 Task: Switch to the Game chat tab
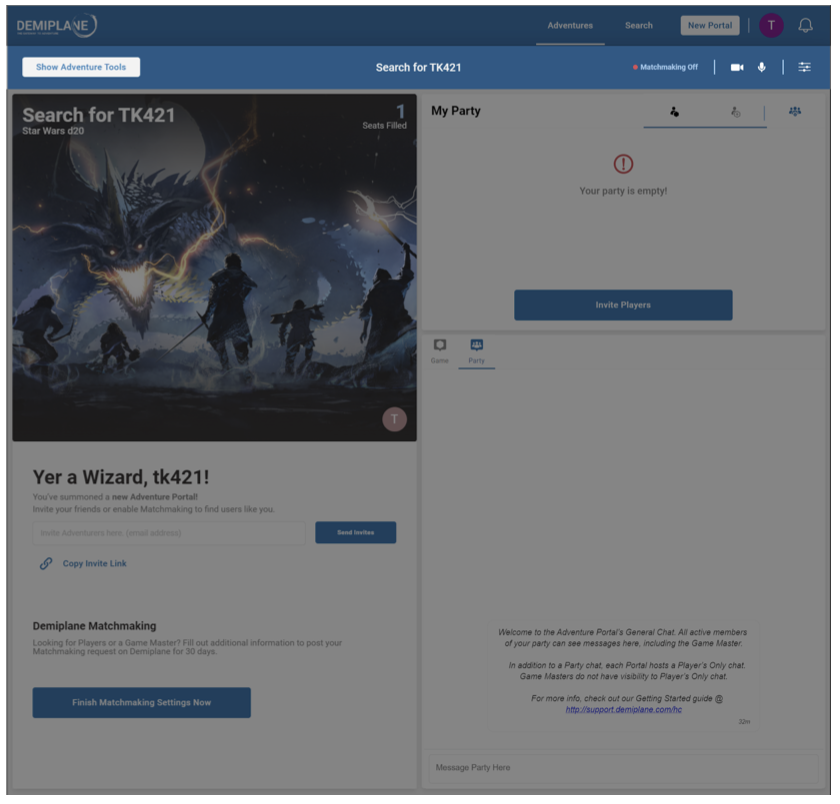(440, 351)
